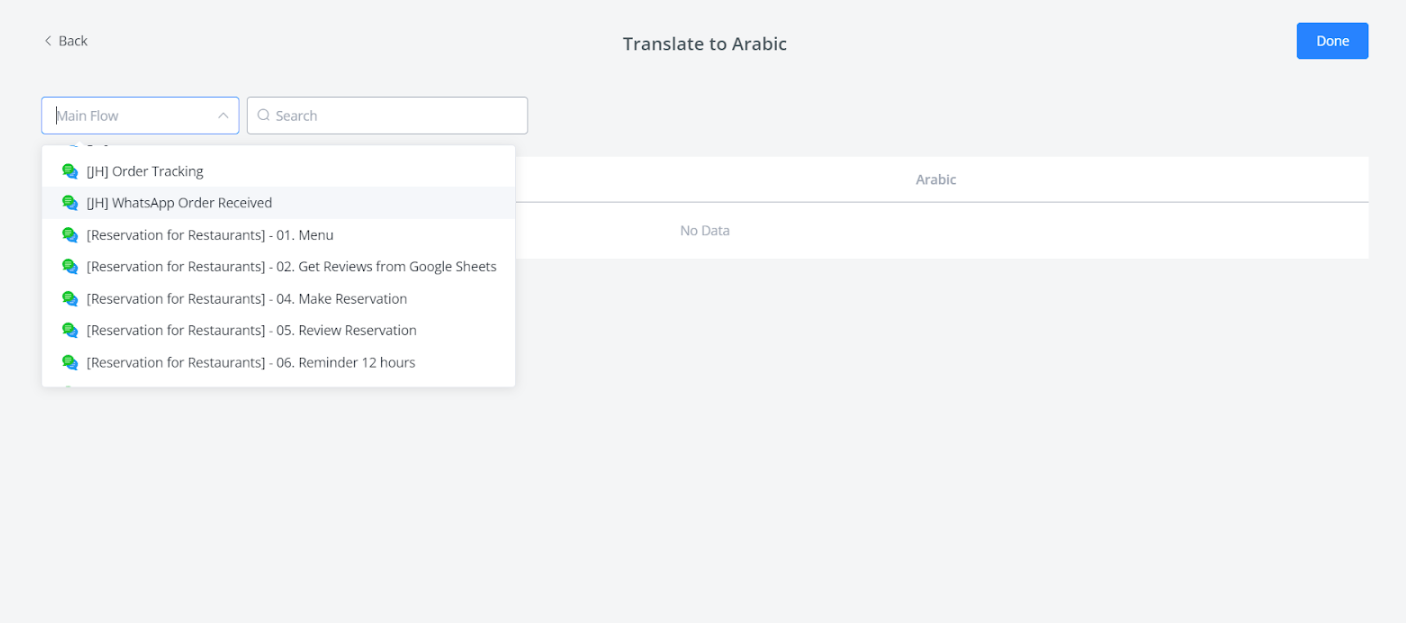Choose [JH] WhatsApp Order Received flow
The width and height of the screenshot is (1406, 623).
click(179, 203)
